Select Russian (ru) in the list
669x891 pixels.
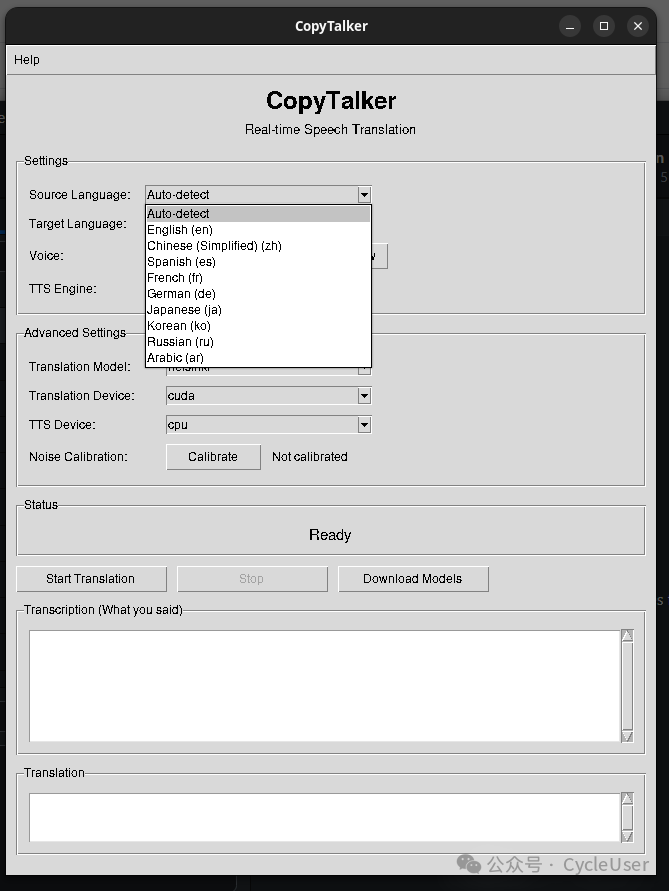[x=258, y=342]
